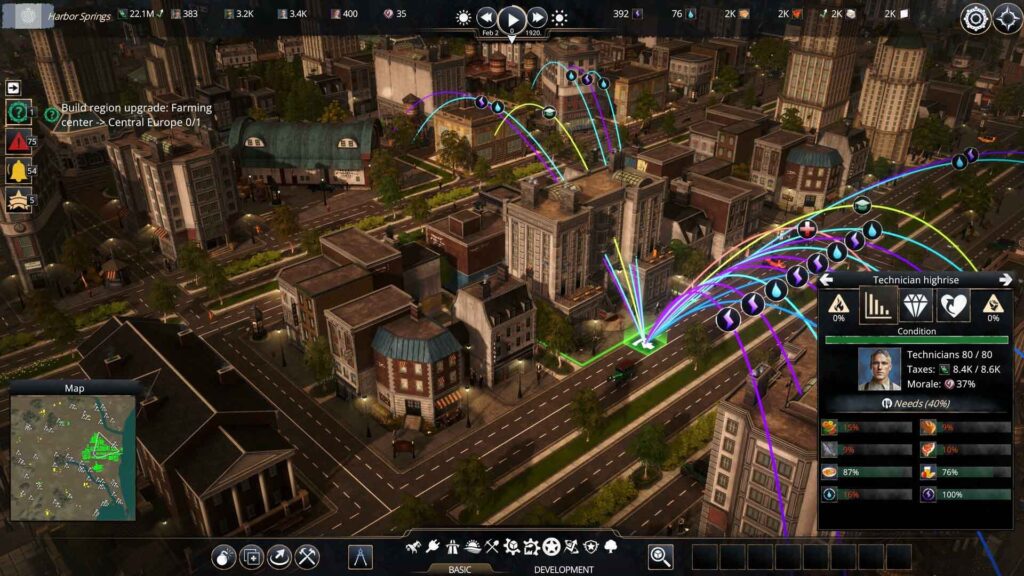Collapse the left notification sidebar arrow
The height and width of the screenshot is (576, 1024).
tap(15, 88)
